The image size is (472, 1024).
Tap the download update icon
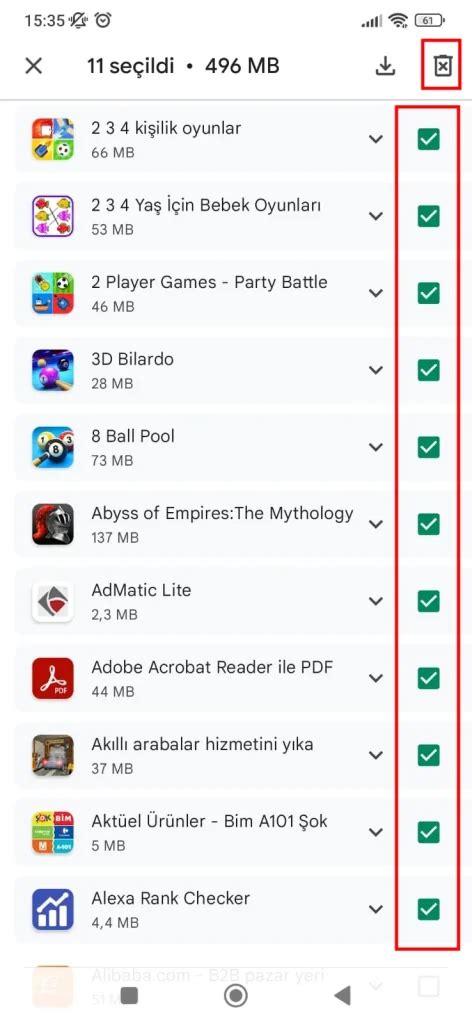point(386,66)
